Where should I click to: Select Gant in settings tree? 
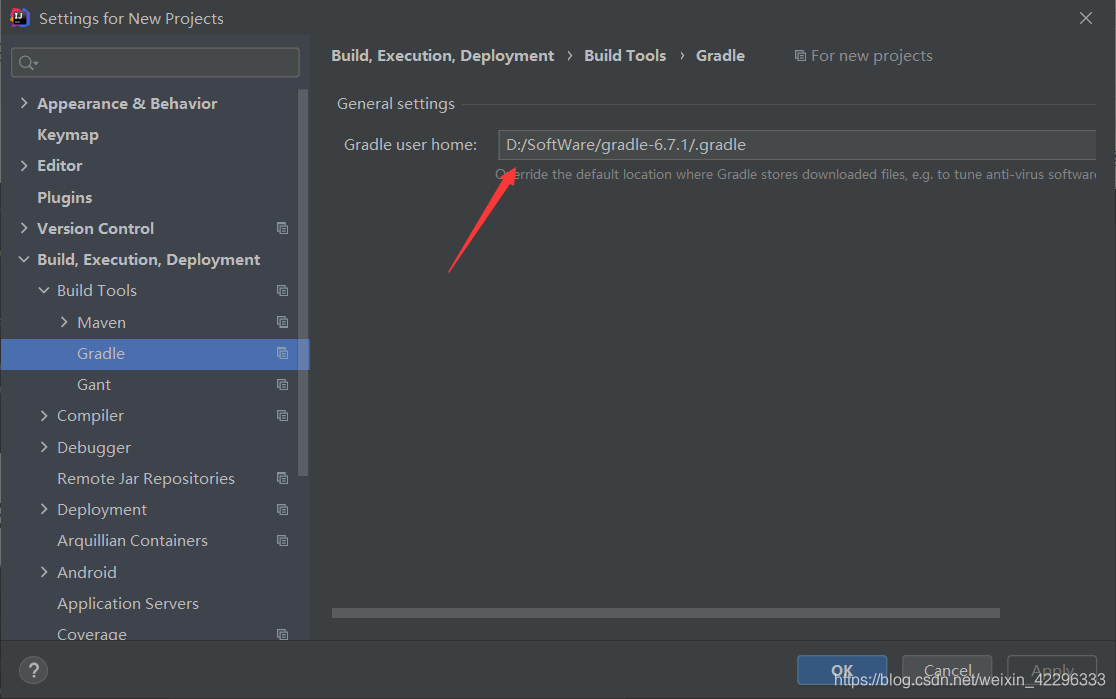(94, 384)
